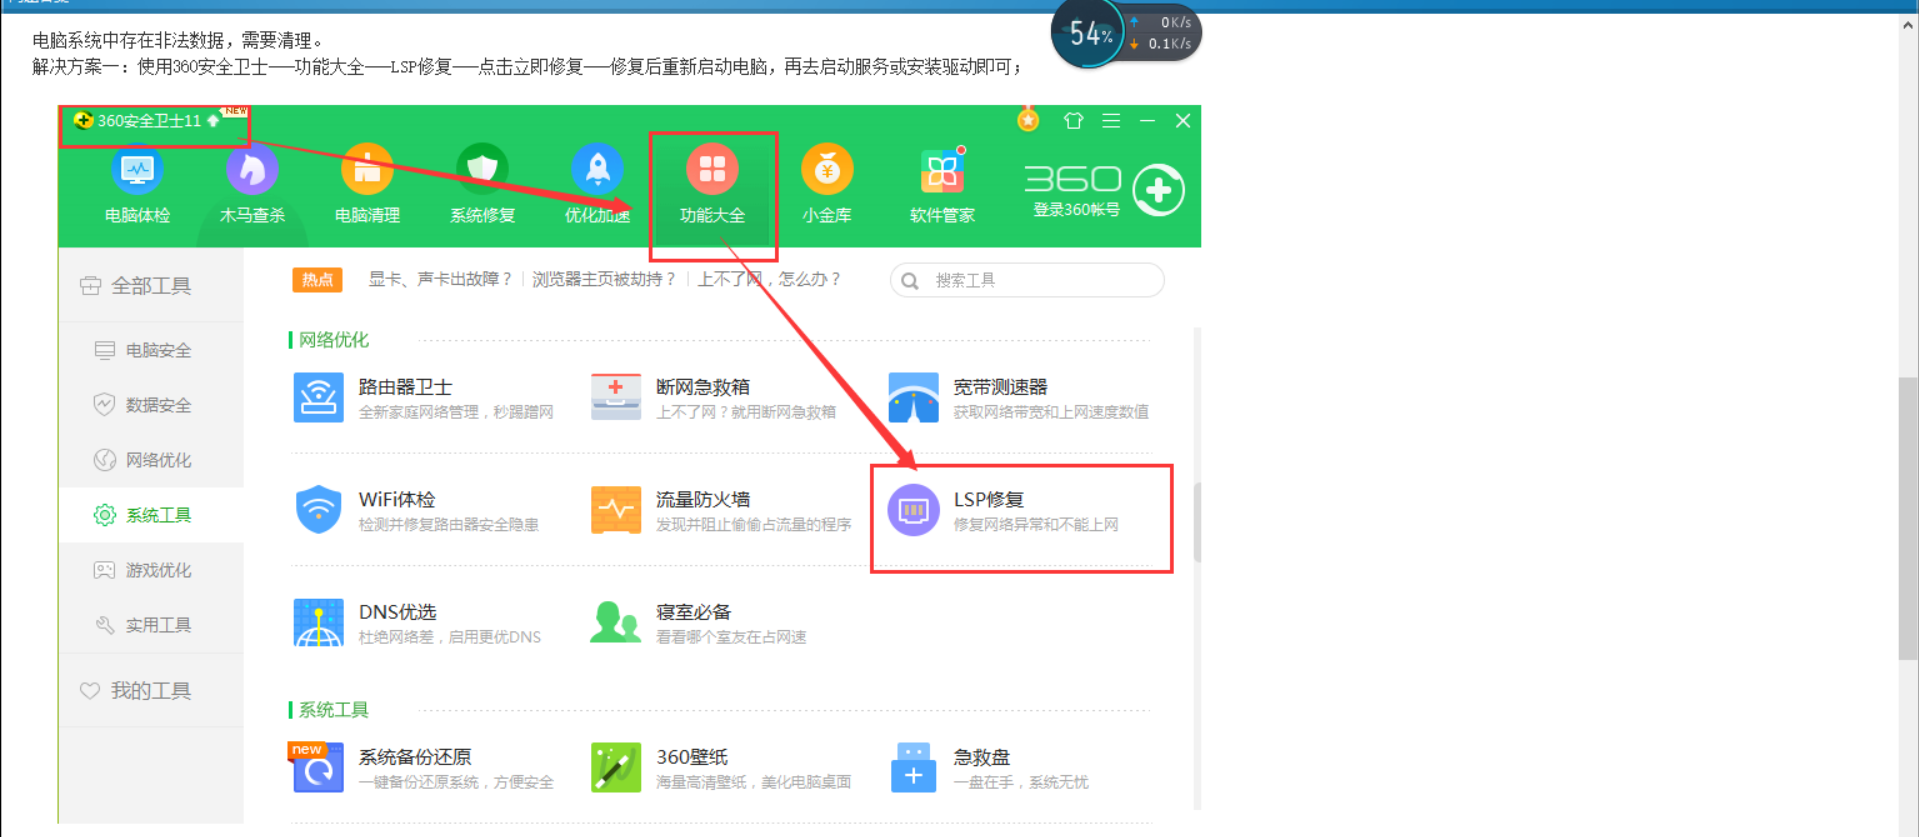This screenshot has width=1919, height=837.
Task: Select 网络优化 category in sidebar
Action: point(151,460)
